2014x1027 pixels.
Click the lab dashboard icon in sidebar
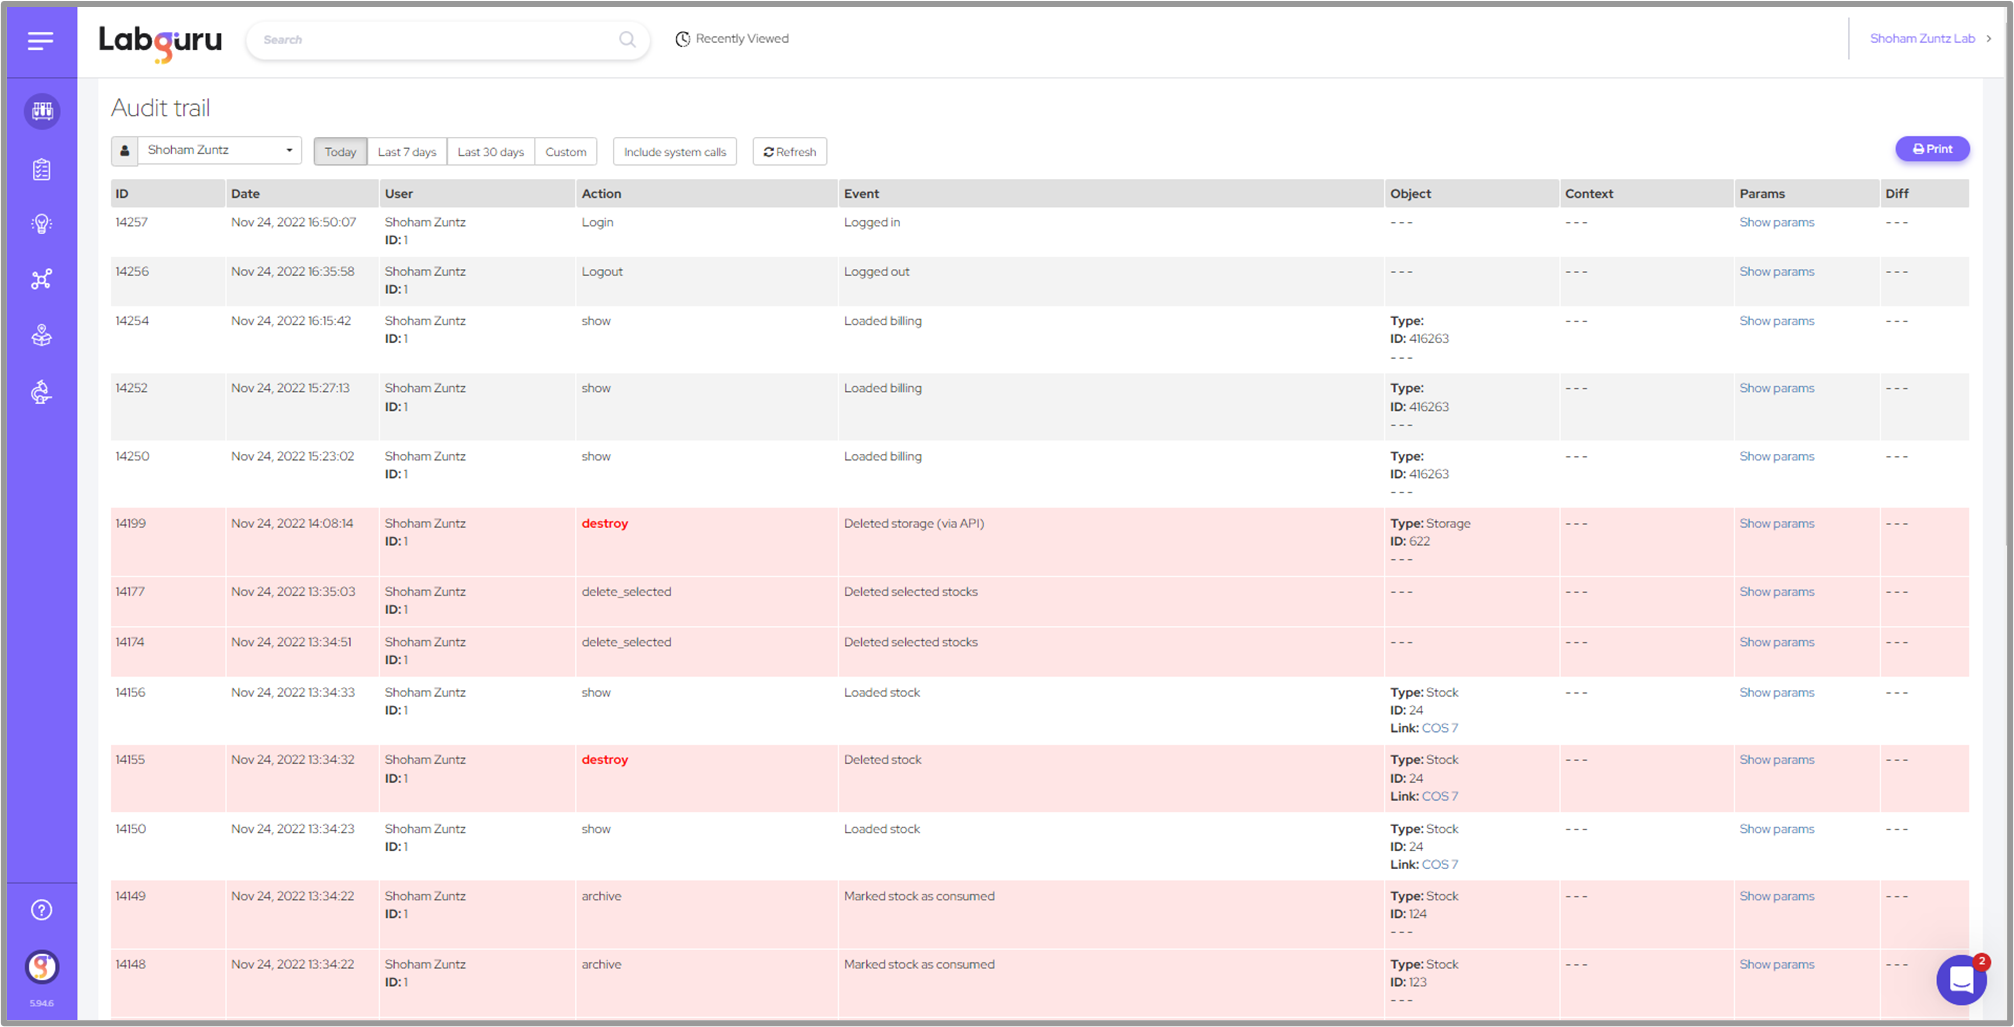[x=42, y=111]
